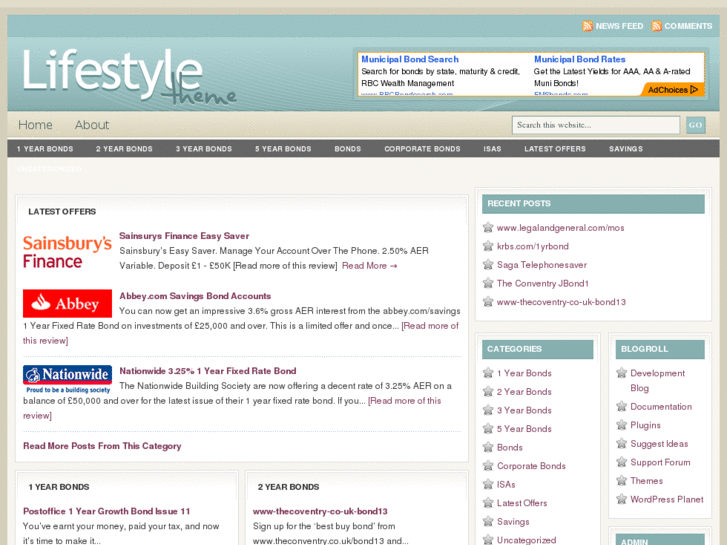Screen dimensions: 727x545
Task: Open Postoffice 1 Year Growth Bond Issue 11
Action: [107, 511]
